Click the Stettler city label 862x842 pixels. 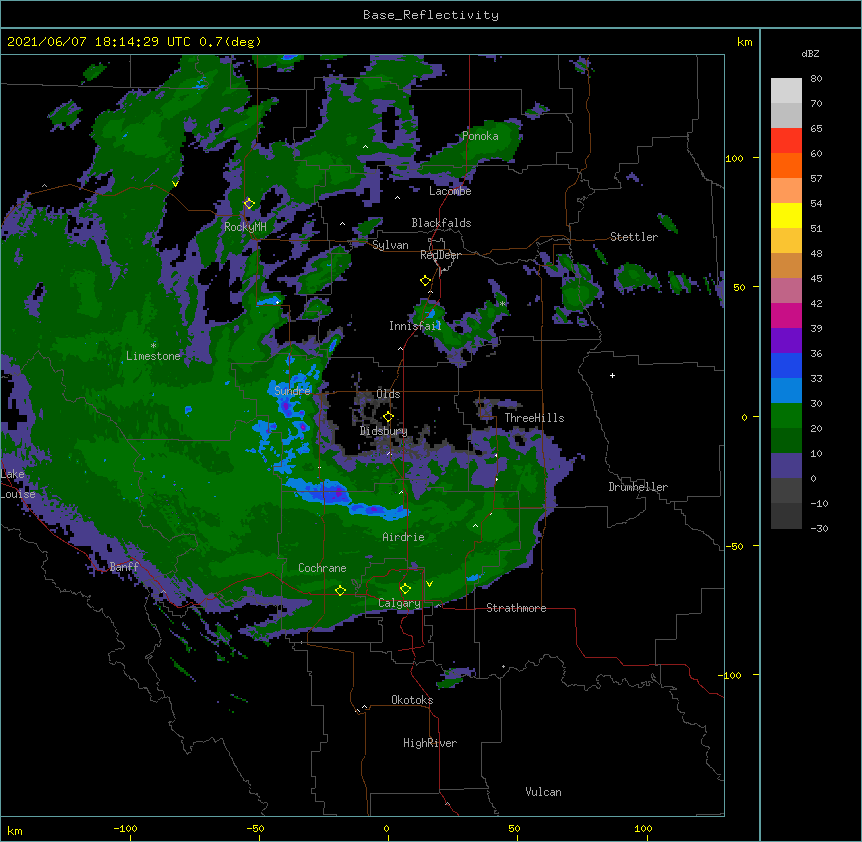click(x=634, y=237)
